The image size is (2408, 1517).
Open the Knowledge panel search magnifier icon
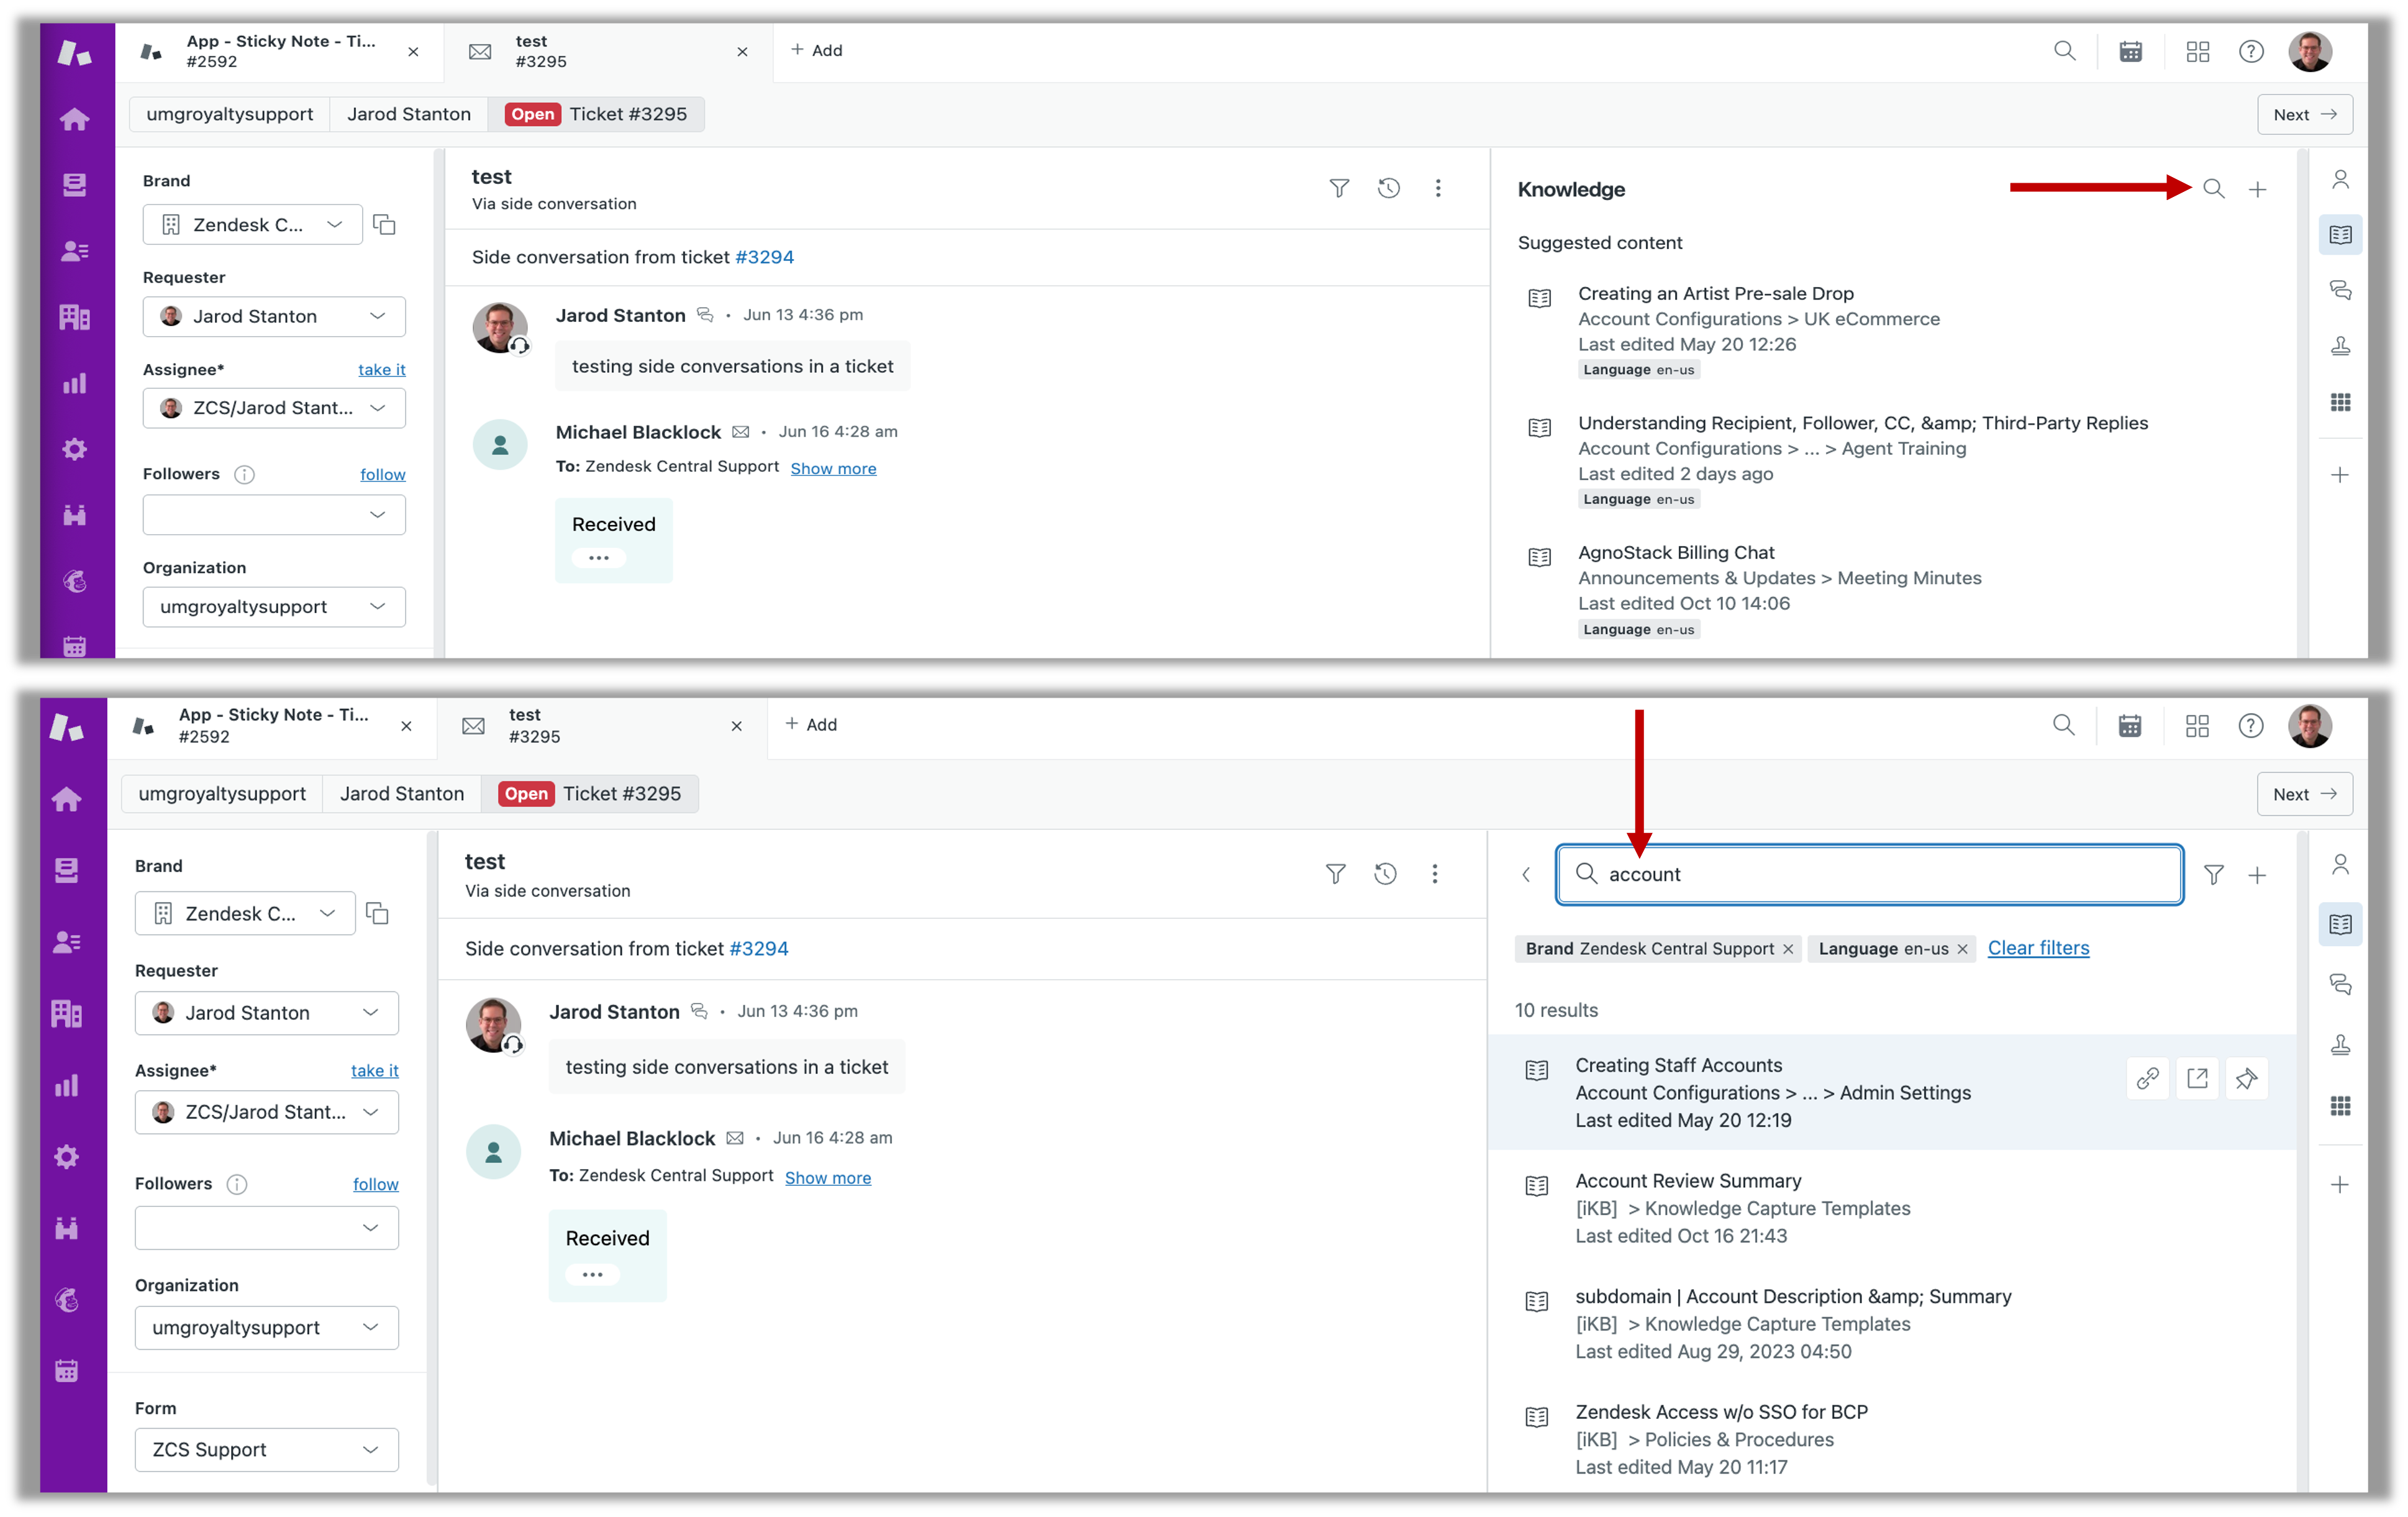2213,188
